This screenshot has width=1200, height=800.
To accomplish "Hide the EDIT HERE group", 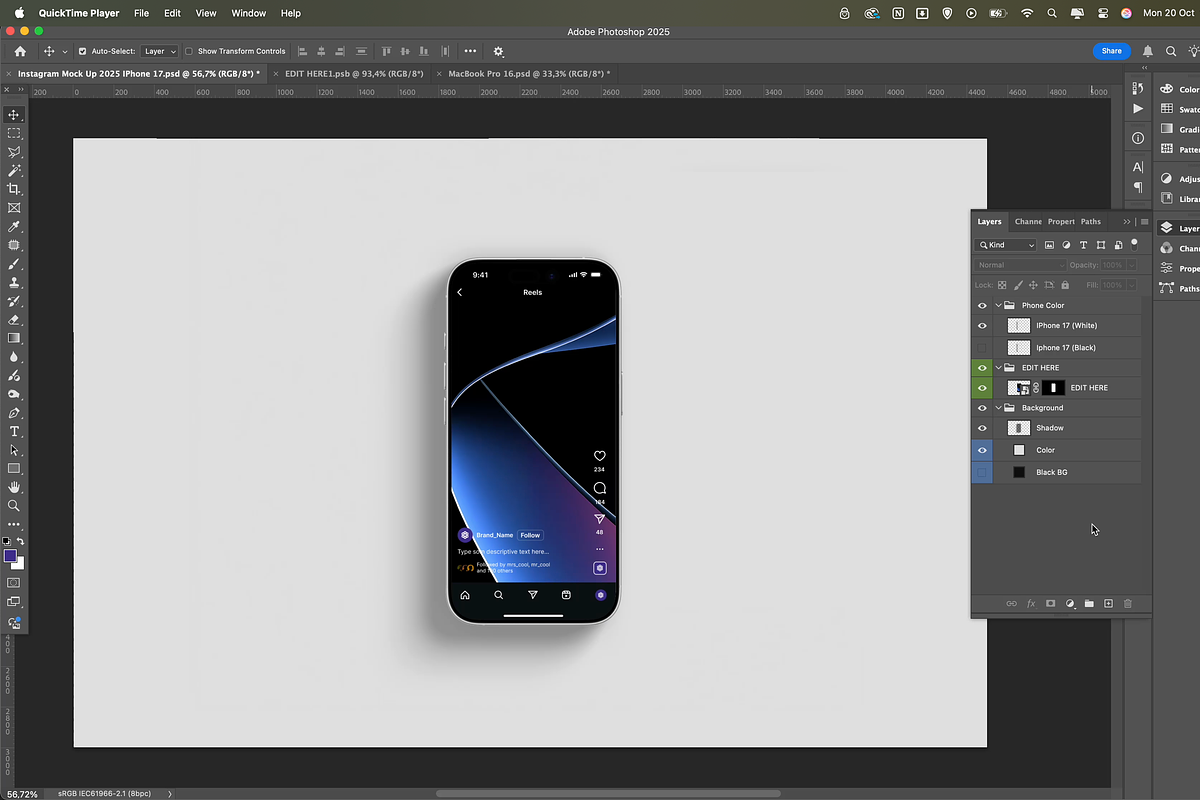I will click(x=982, y=368).
